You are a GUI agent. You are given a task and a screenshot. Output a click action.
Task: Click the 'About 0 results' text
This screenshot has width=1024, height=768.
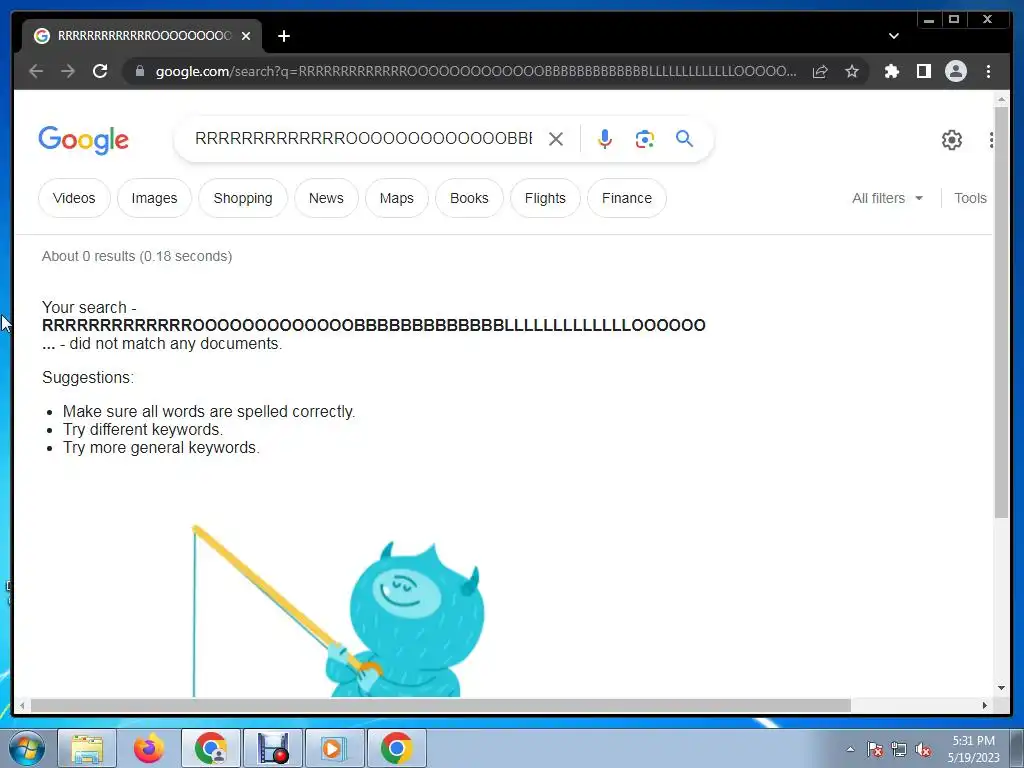136,256
